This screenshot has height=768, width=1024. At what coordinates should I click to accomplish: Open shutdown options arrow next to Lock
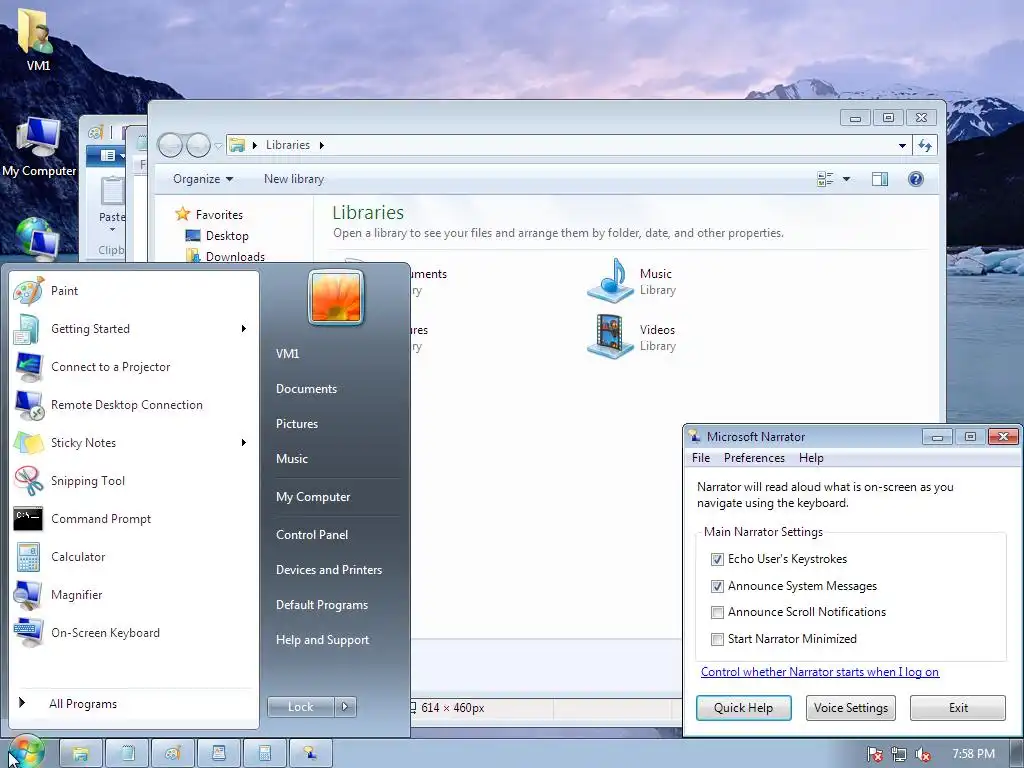tap(345, 707)
